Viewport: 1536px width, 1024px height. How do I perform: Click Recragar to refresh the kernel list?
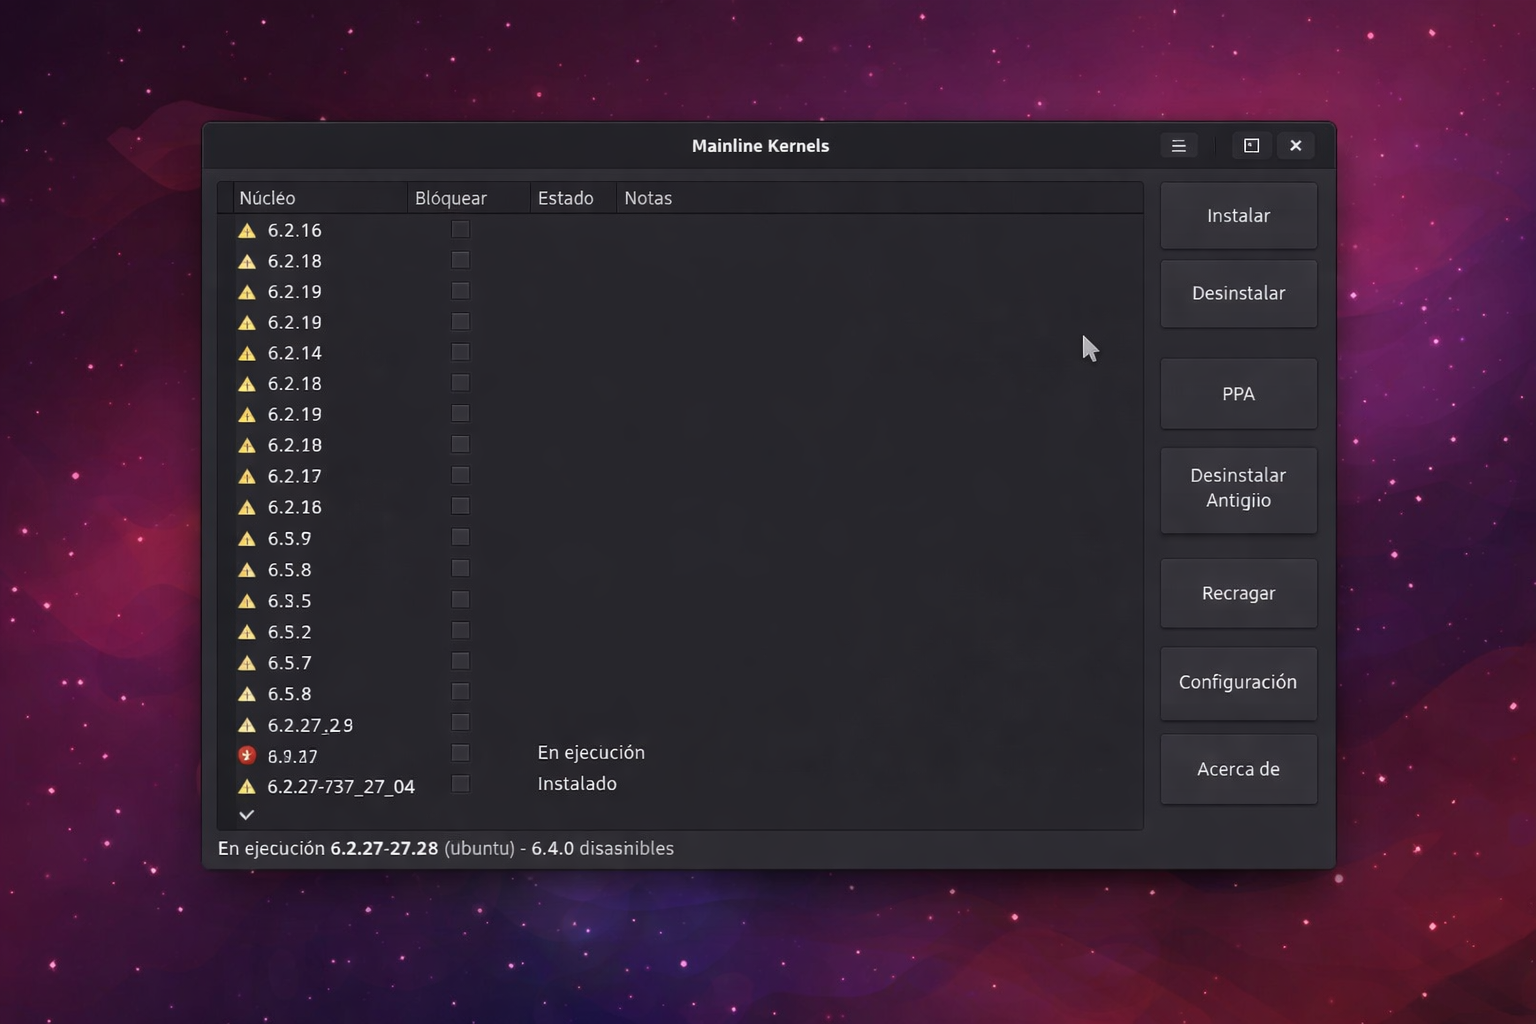click(x=1238, y=593)
